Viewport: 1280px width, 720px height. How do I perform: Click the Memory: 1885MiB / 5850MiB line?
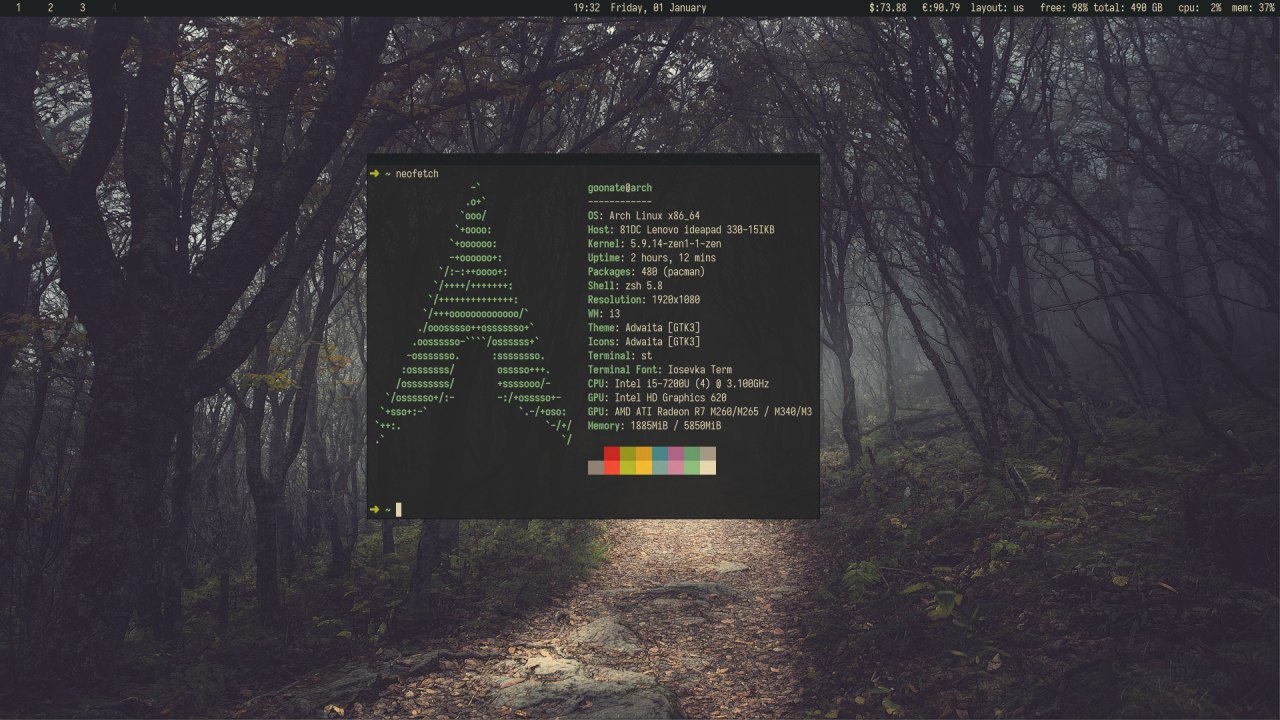pos(655,426)
